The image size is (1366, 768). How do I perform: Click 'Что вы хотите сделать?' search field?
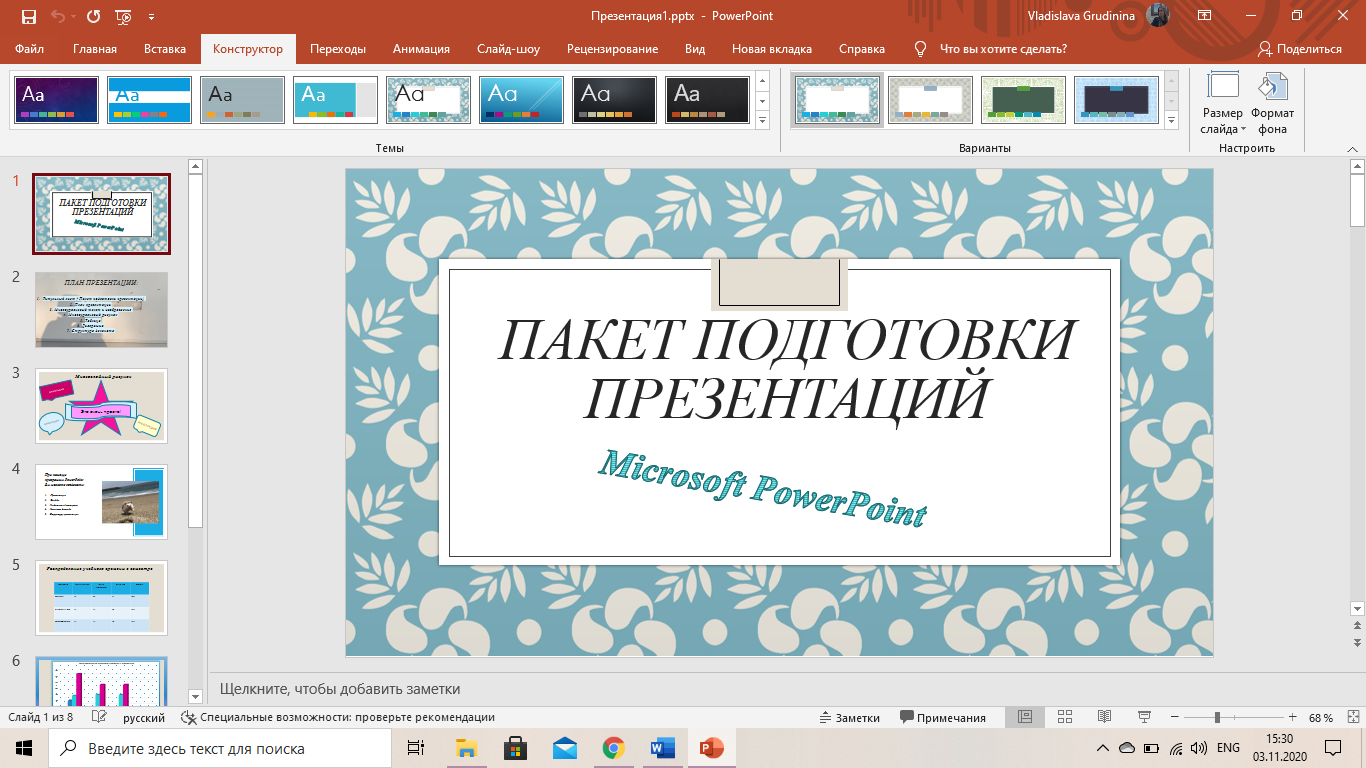pyautogui.click(x=1003, y=49)
